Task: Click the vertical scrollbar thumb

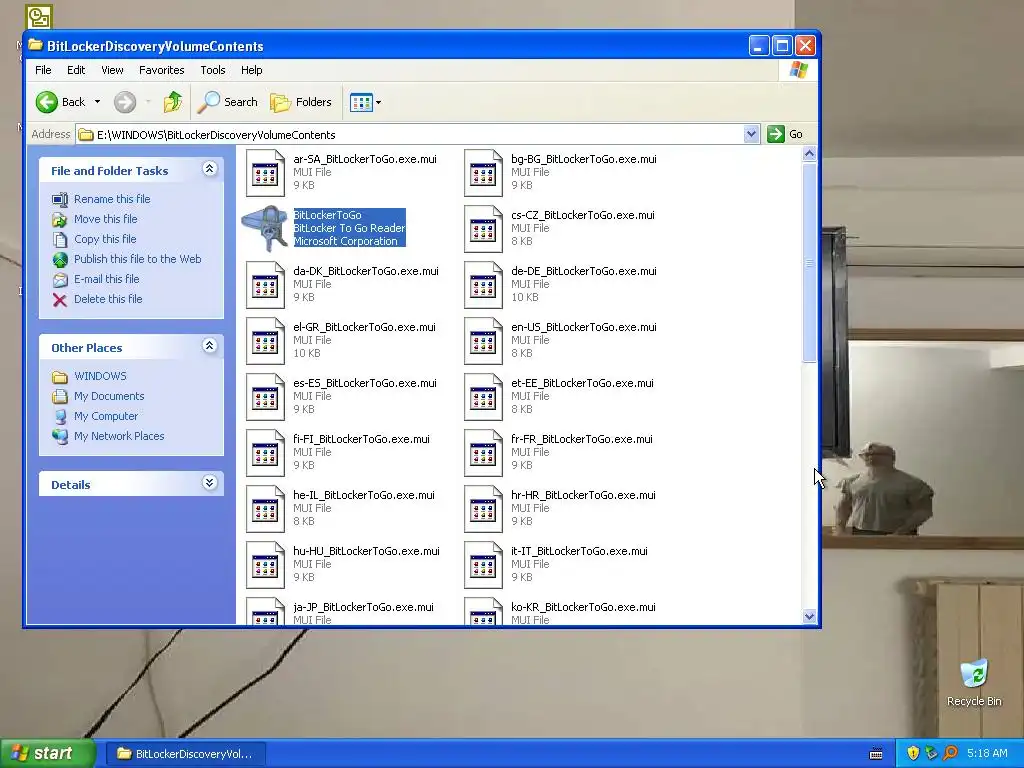Action: (x=809, y=262)
